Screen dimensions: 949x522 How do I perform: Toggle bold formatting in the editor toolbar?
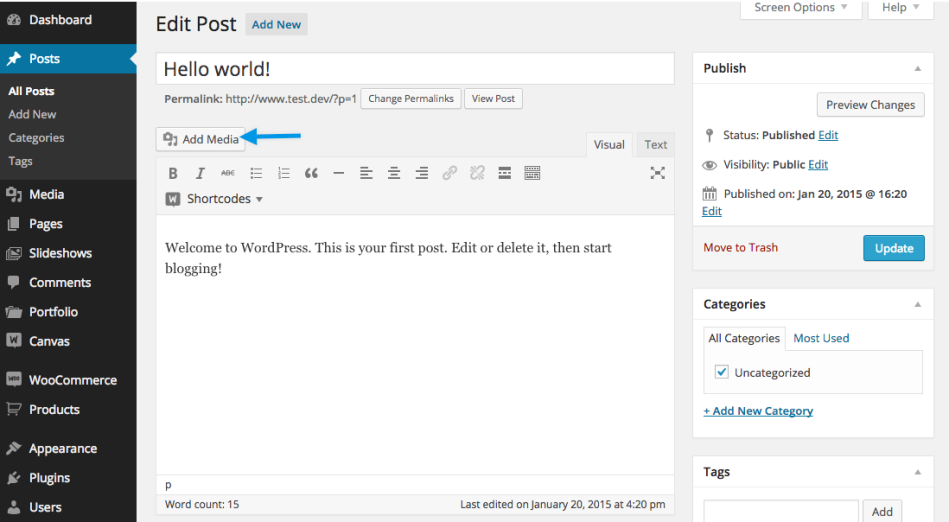click(x=173, y=173)
